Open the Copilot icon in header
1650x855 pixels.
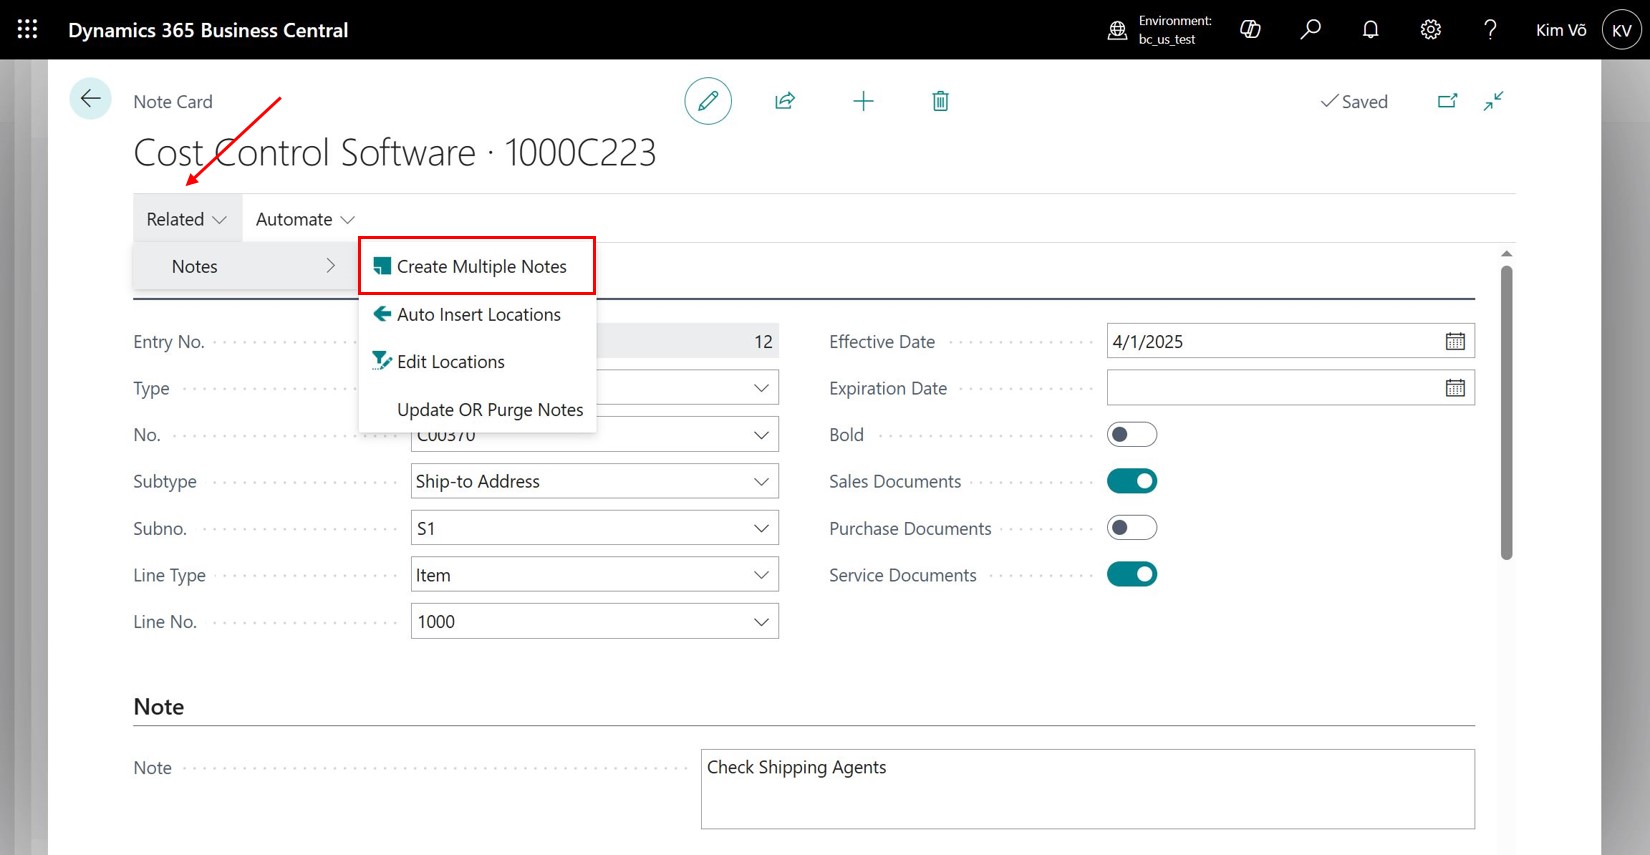point(1250,30)
